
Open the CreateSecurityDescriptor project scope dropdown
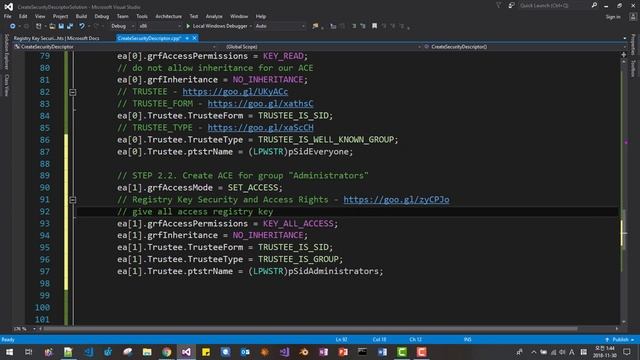(x=115, y=47)
